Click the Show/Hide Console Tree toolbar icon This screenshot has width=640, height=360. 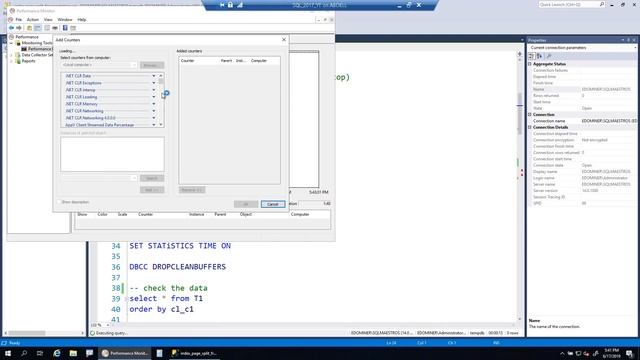(x=38, y=28)
